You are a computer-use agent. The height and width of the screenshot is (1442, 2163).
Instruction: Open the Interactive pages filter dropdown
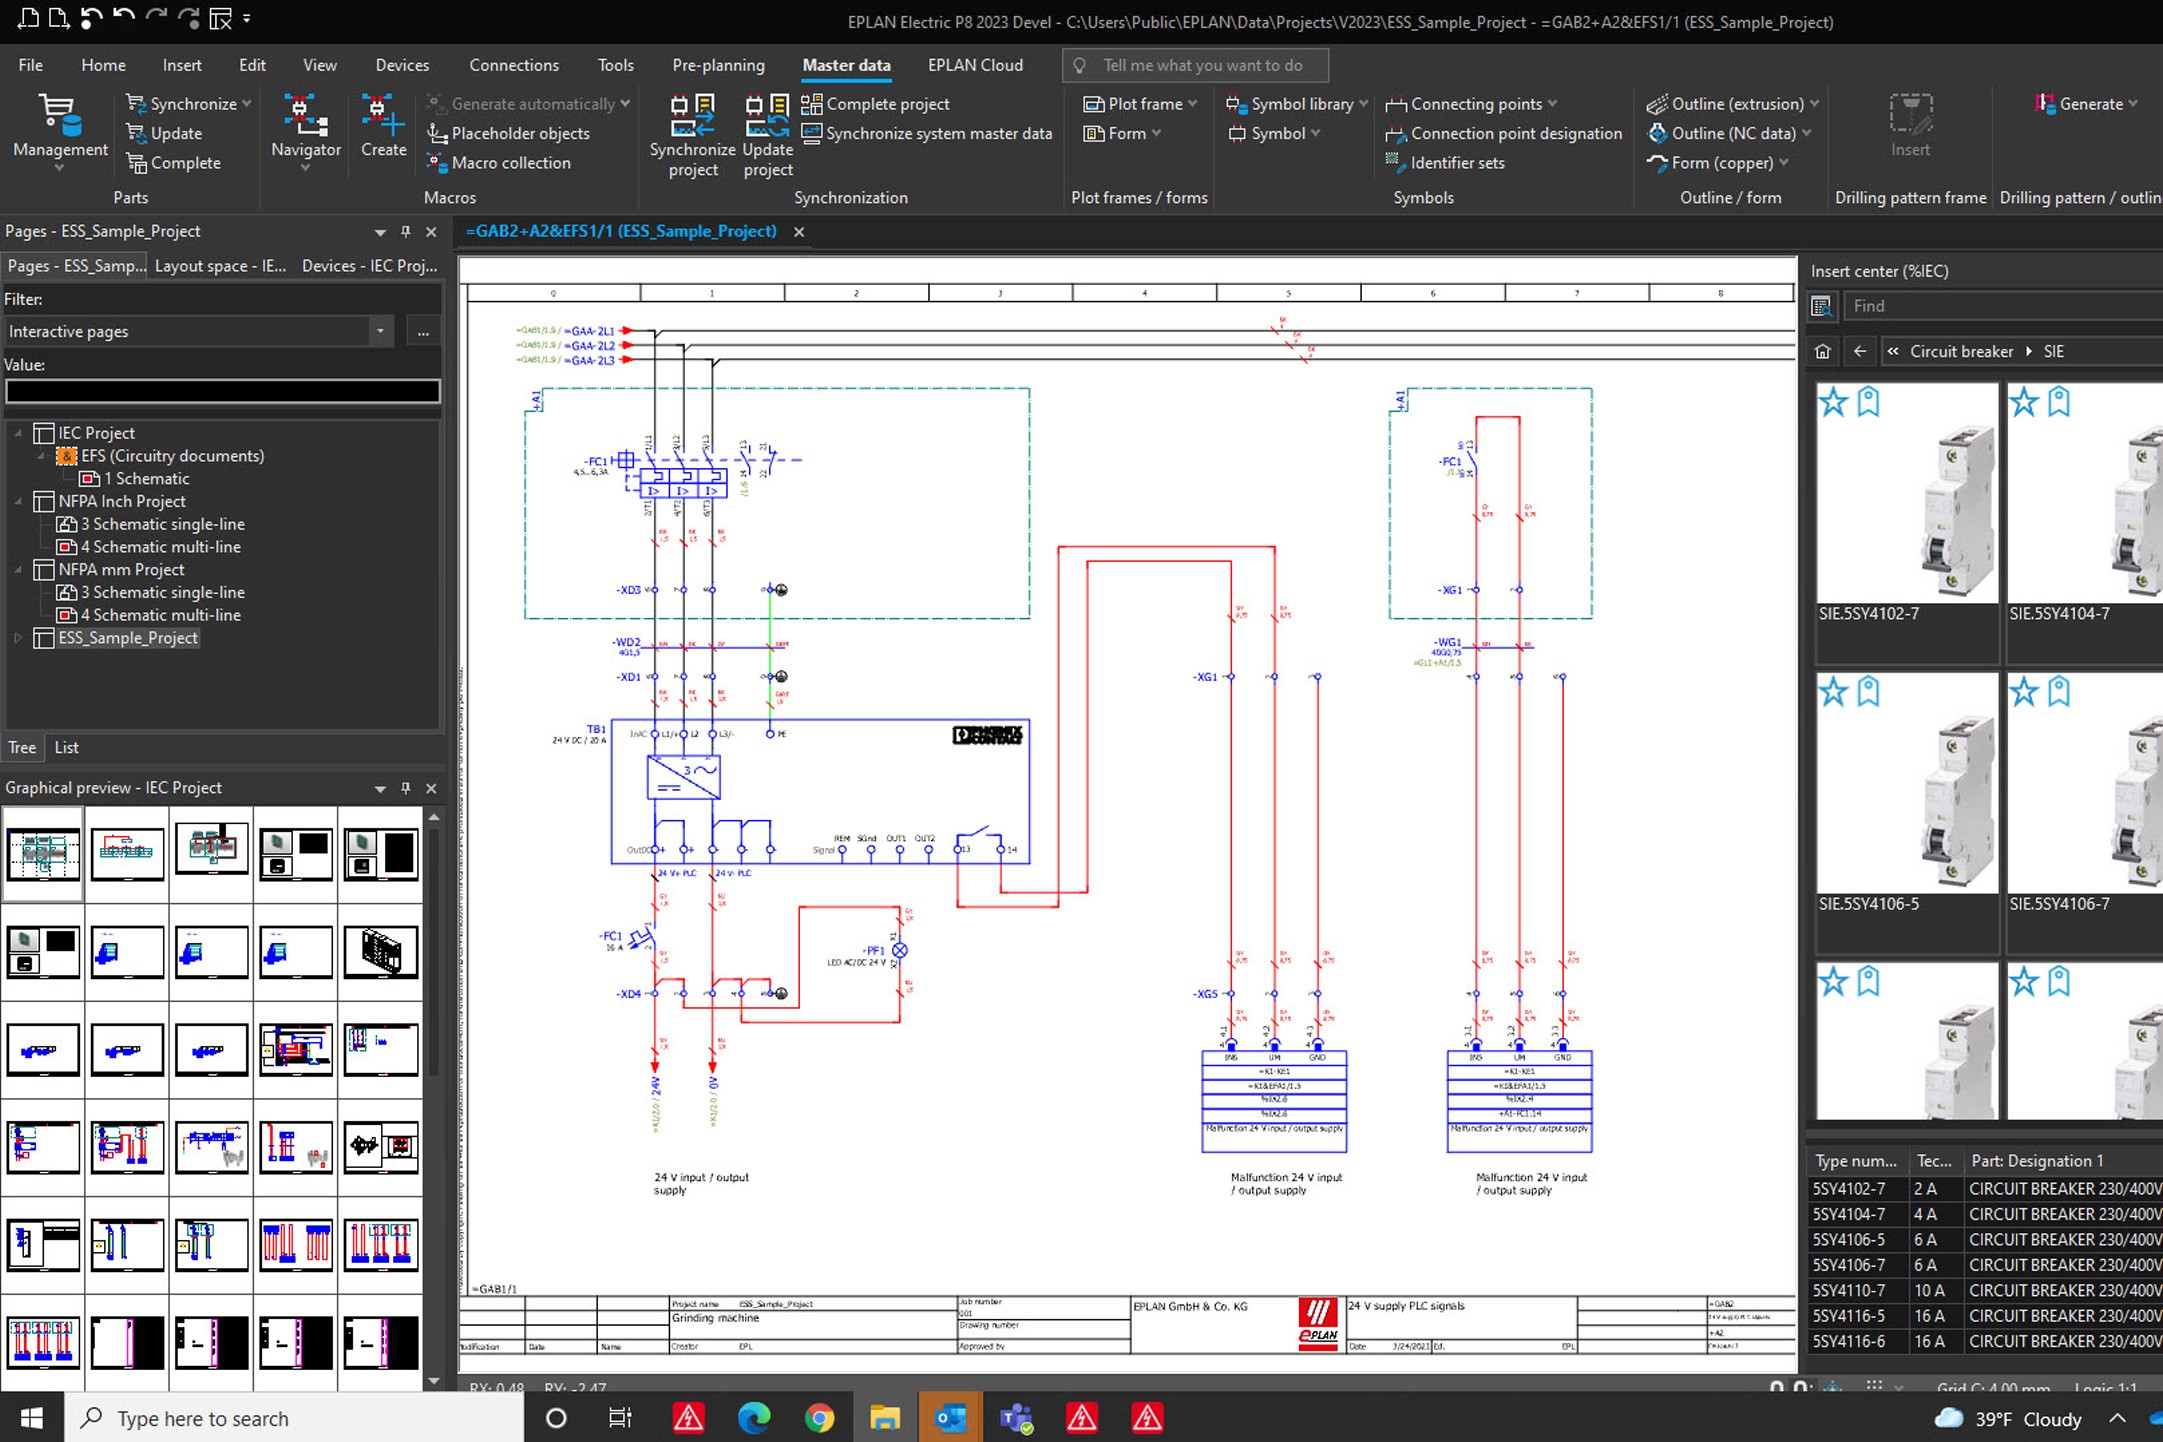click(x=380, y=331)
